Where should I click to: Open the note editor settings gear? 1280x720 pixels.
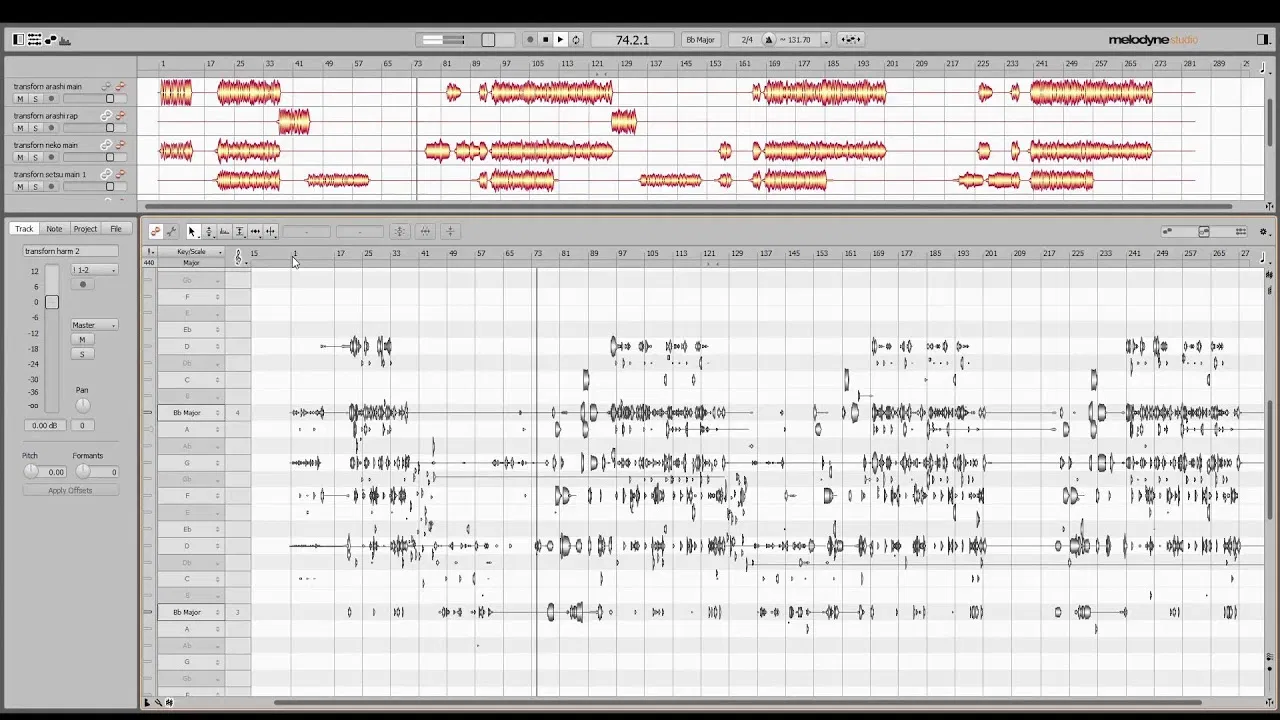pos(1263,232)
